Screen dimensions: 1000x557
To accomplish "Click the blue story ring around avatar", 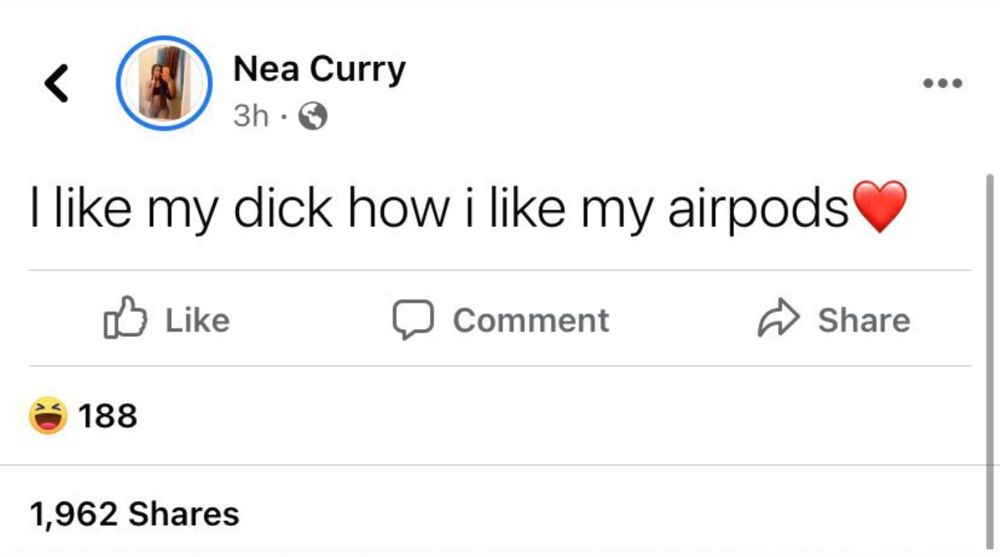I will (x=164, y=83).
